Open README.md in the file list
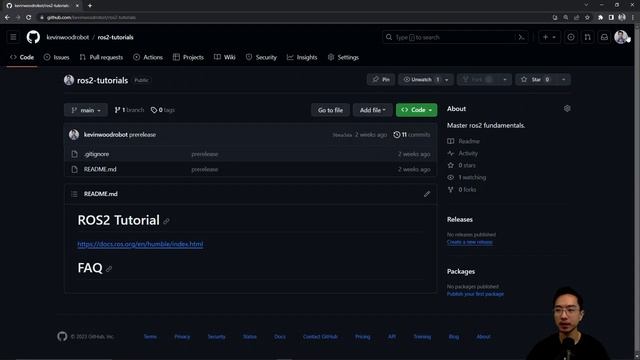 coord(100,169)
